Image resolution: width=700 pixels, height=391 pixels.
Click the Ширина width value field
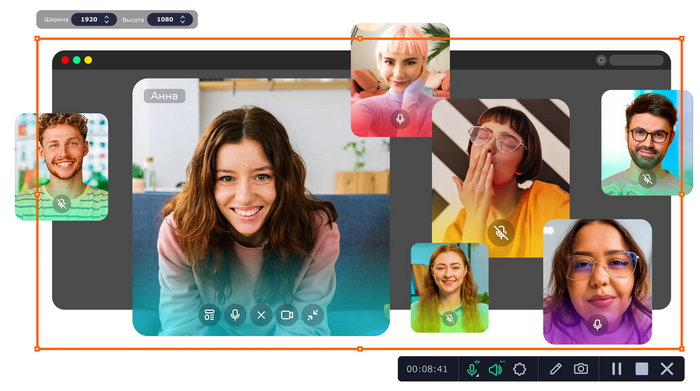[x=89, y=20]
